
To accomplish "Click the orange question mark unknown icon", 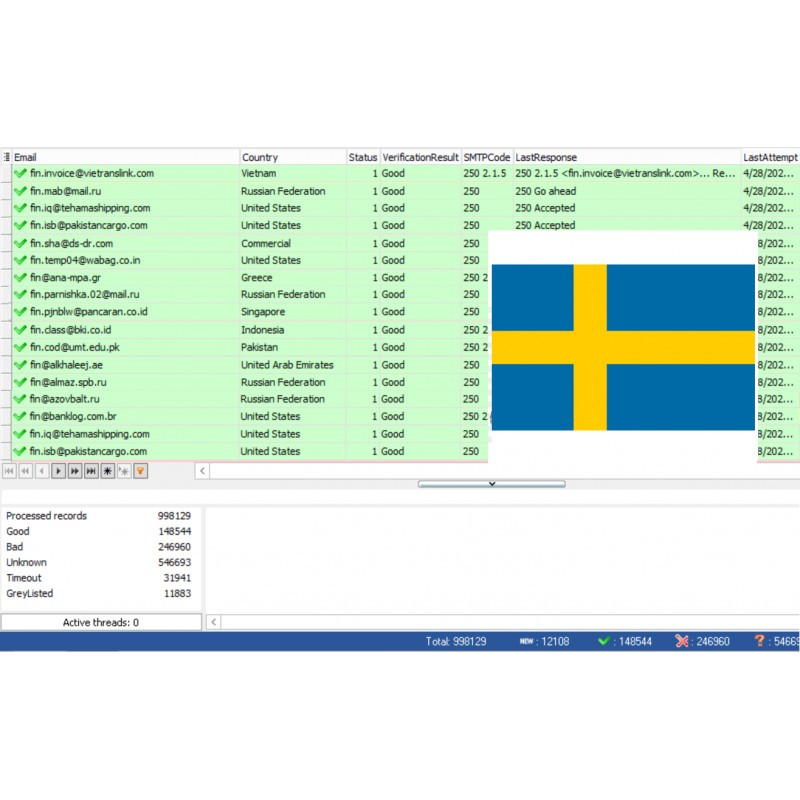I will click(760, 641).
